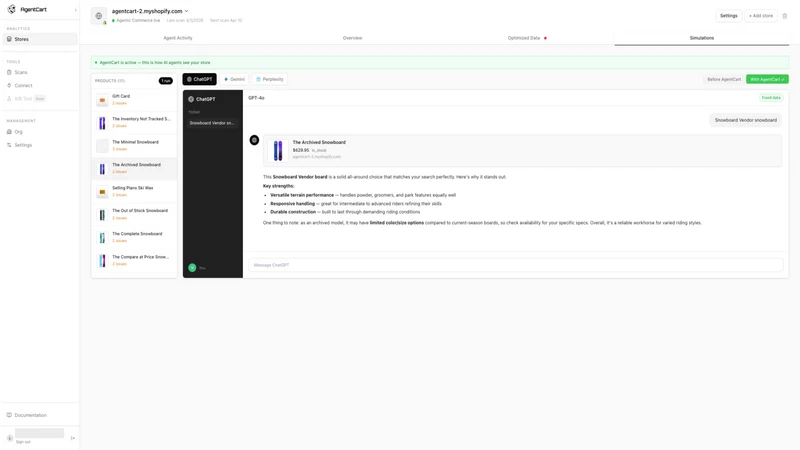Image resolution: width=800 pixels, height=450 pixels.
Task: Select the Gift Card product
Action: [134, 99]
